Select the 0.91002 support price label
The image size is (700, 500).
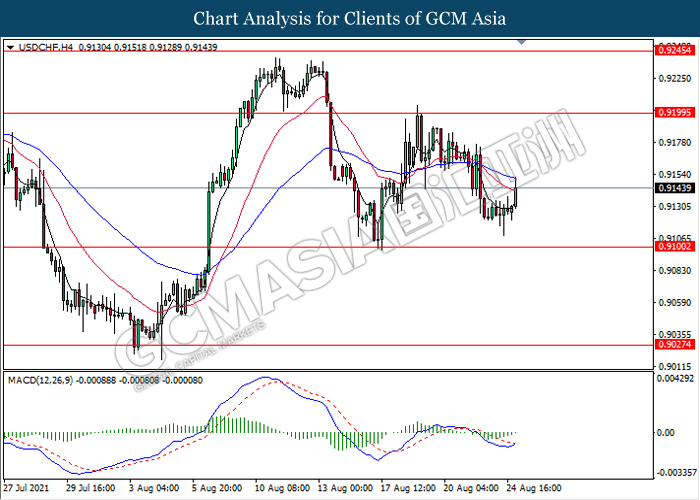click(675, 246)
